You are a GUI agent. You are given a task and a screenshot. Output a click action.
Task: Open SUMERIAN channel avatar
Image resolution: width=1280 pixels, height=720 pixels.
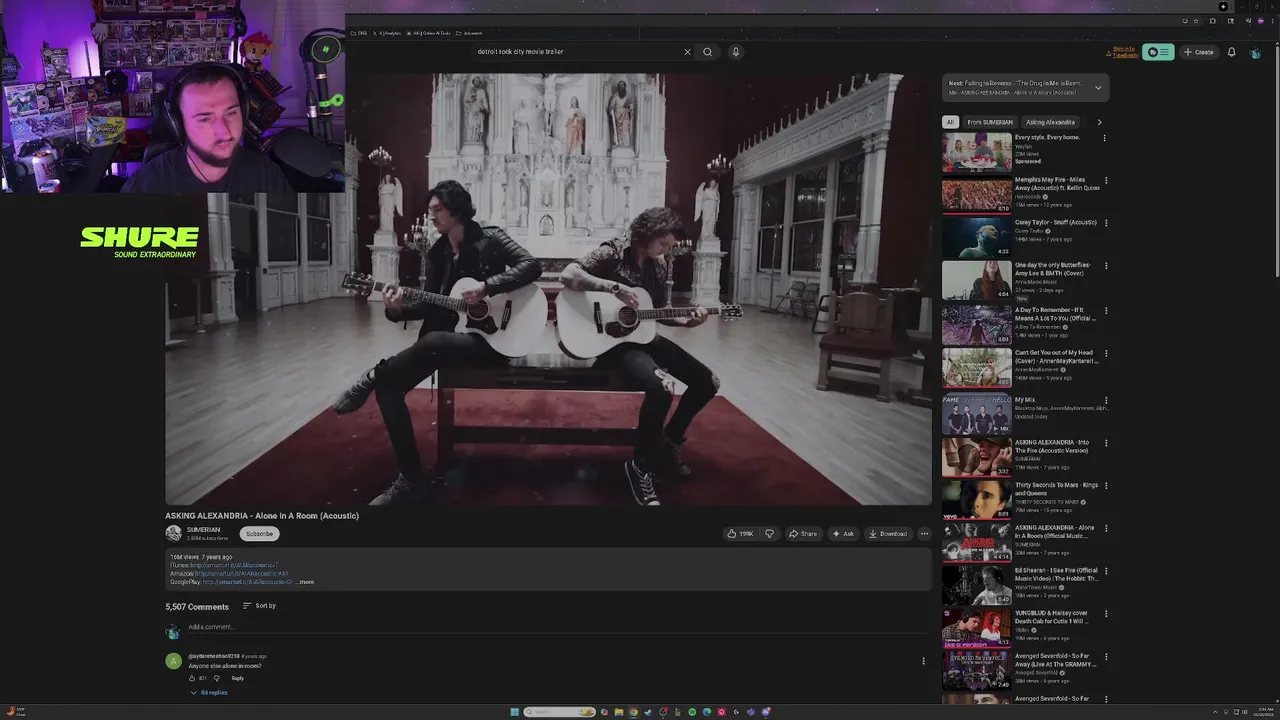click(x=173, y=533)
